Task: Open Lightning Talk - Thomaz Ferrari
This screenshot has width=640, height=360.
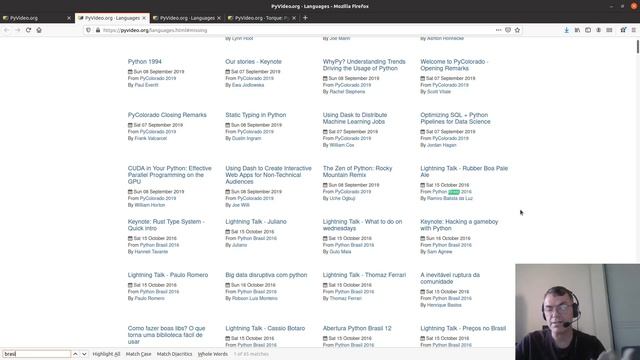Action: tap(364, 275)
